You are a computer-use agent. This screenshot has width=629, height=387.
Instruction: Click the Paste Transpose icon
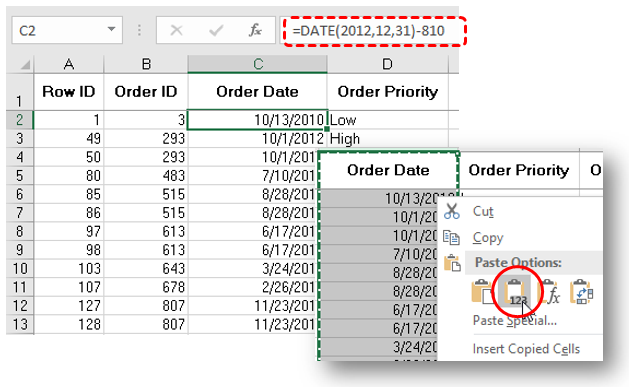581,292
